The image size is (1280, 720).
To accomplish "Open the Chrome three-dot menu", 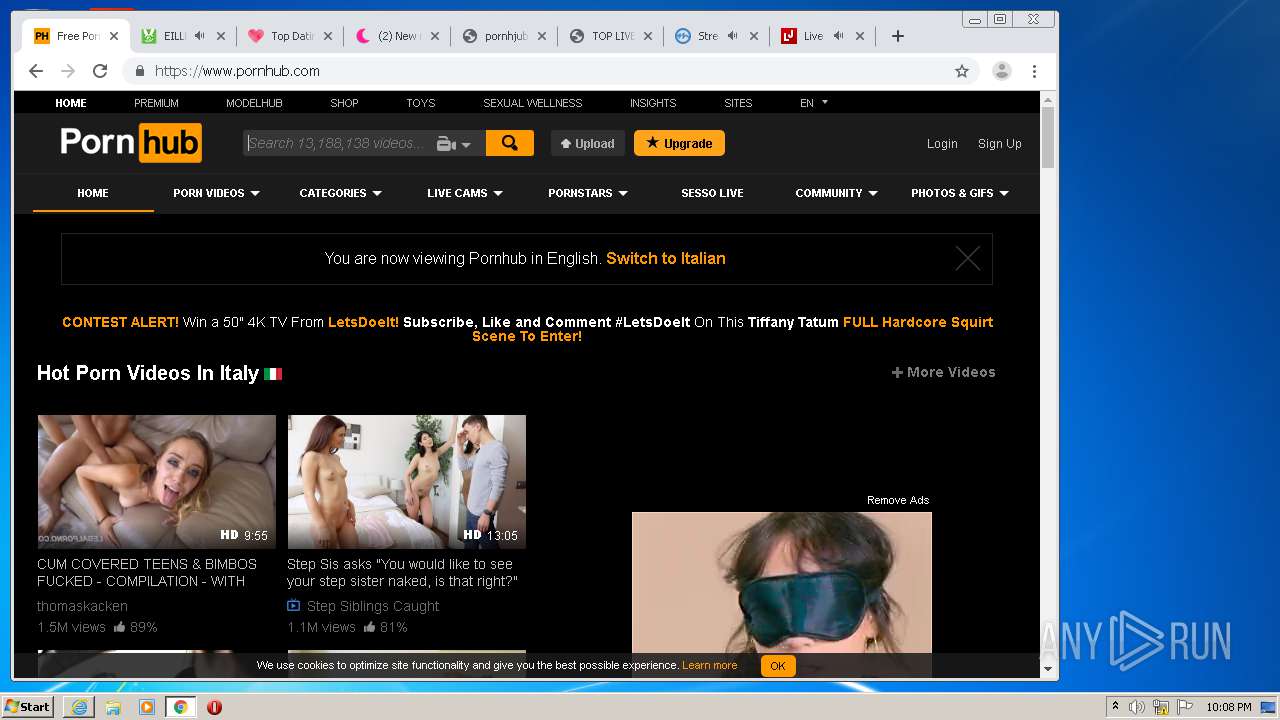I will (1035, 71).
